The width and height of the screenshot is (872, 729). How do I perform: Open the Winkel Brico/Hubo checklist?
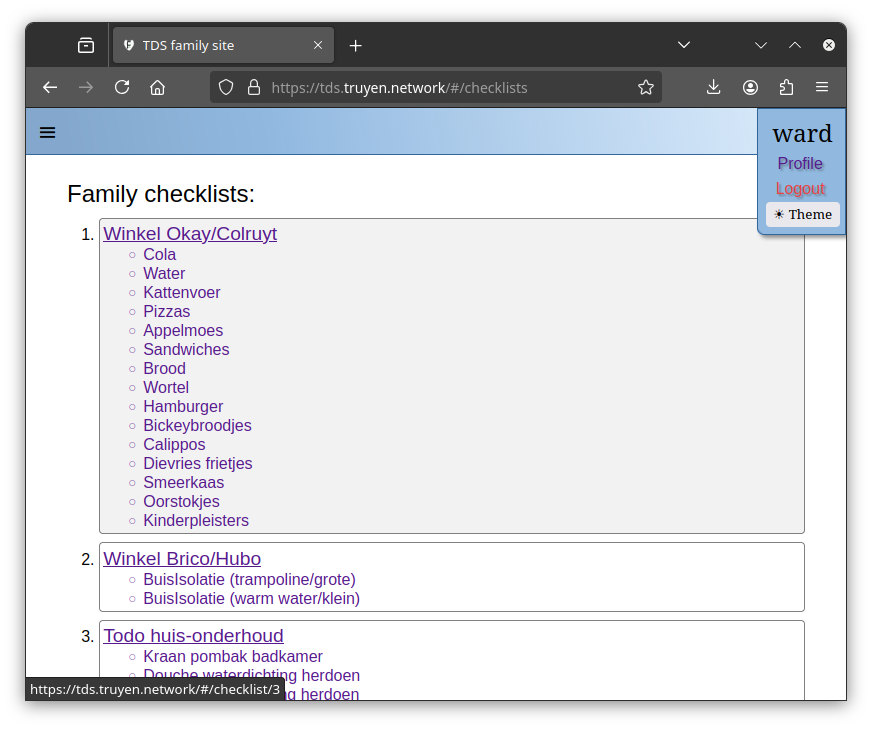click(x=181, y=559)
